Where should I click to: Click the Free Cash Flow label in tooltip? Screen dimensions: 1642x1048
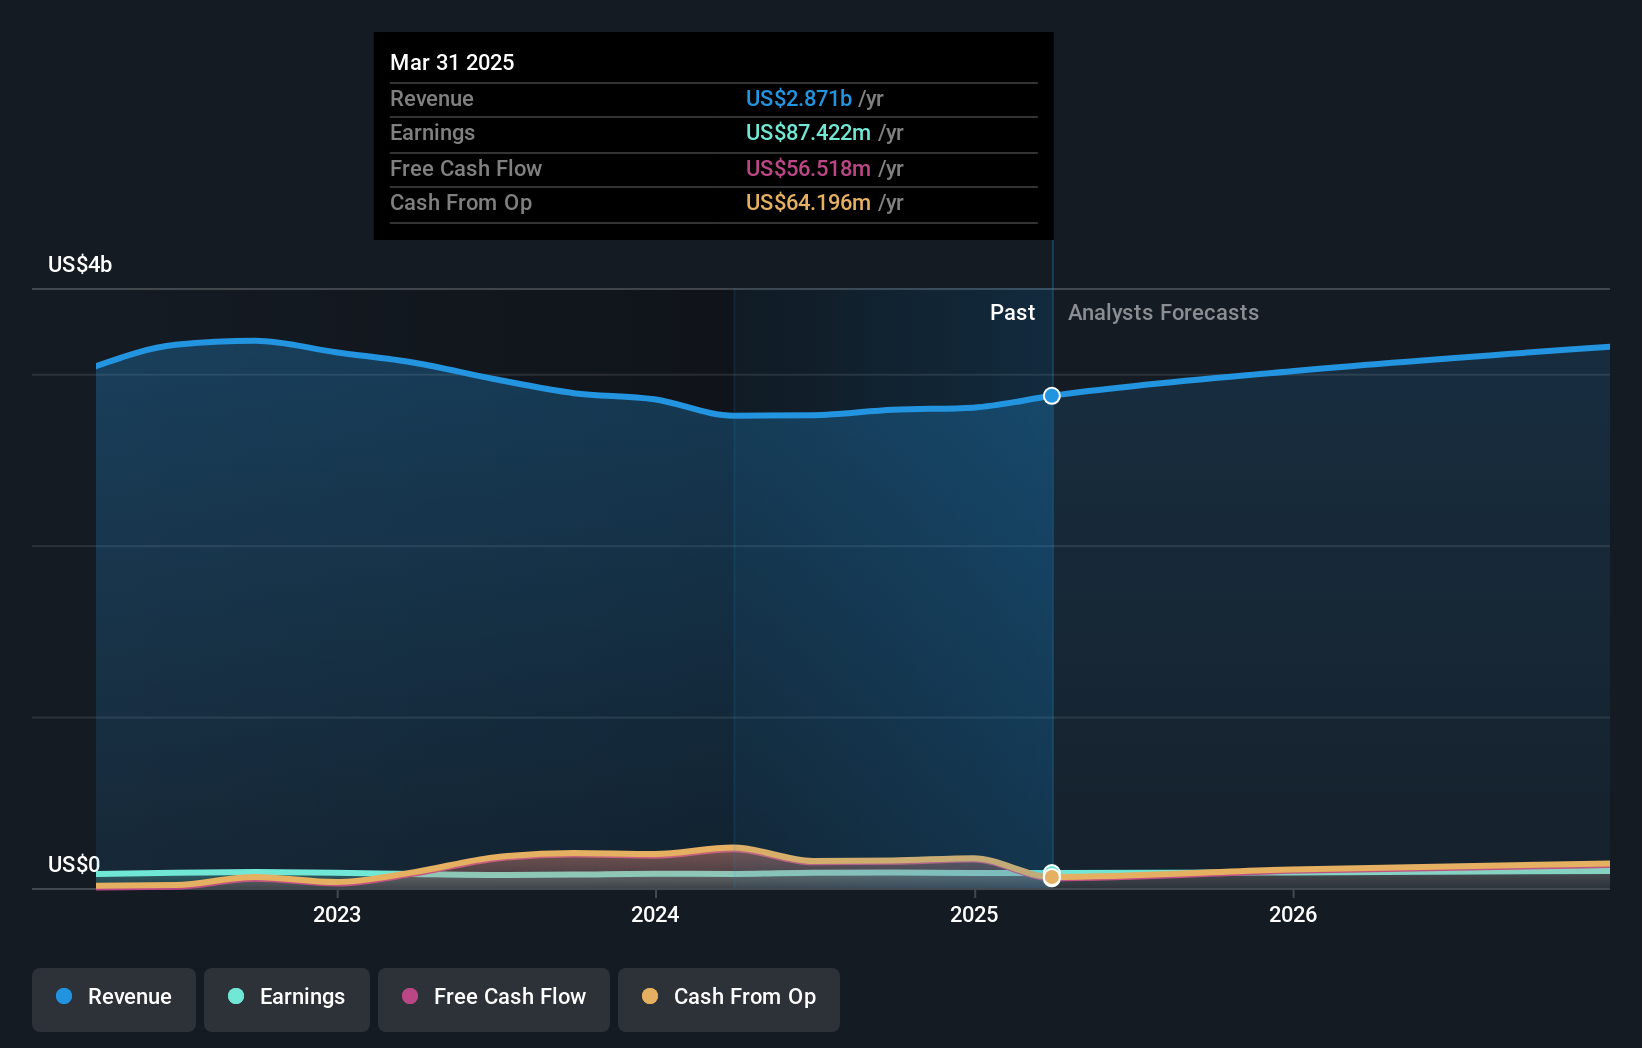tap(466, 168)
